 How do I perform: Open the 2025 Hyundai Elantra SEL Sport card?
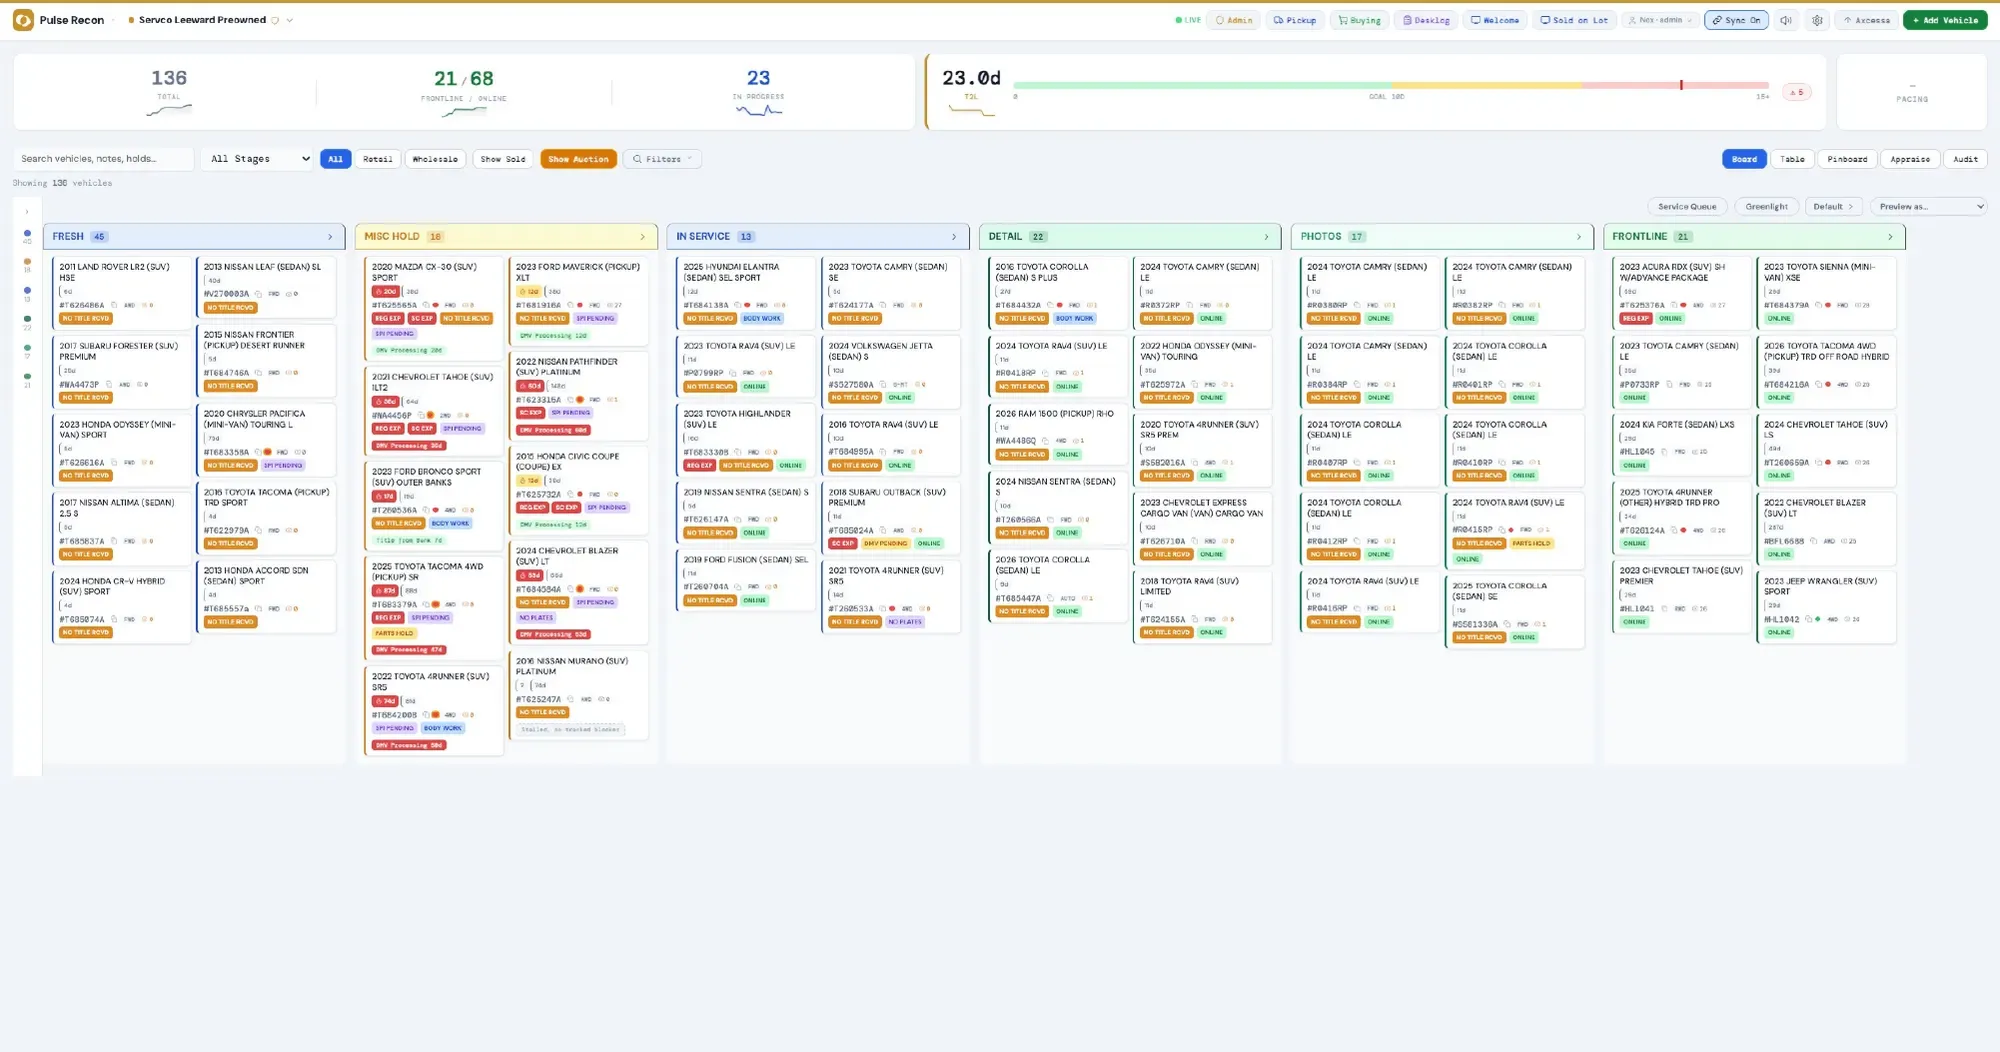click(x=745, y=292)
